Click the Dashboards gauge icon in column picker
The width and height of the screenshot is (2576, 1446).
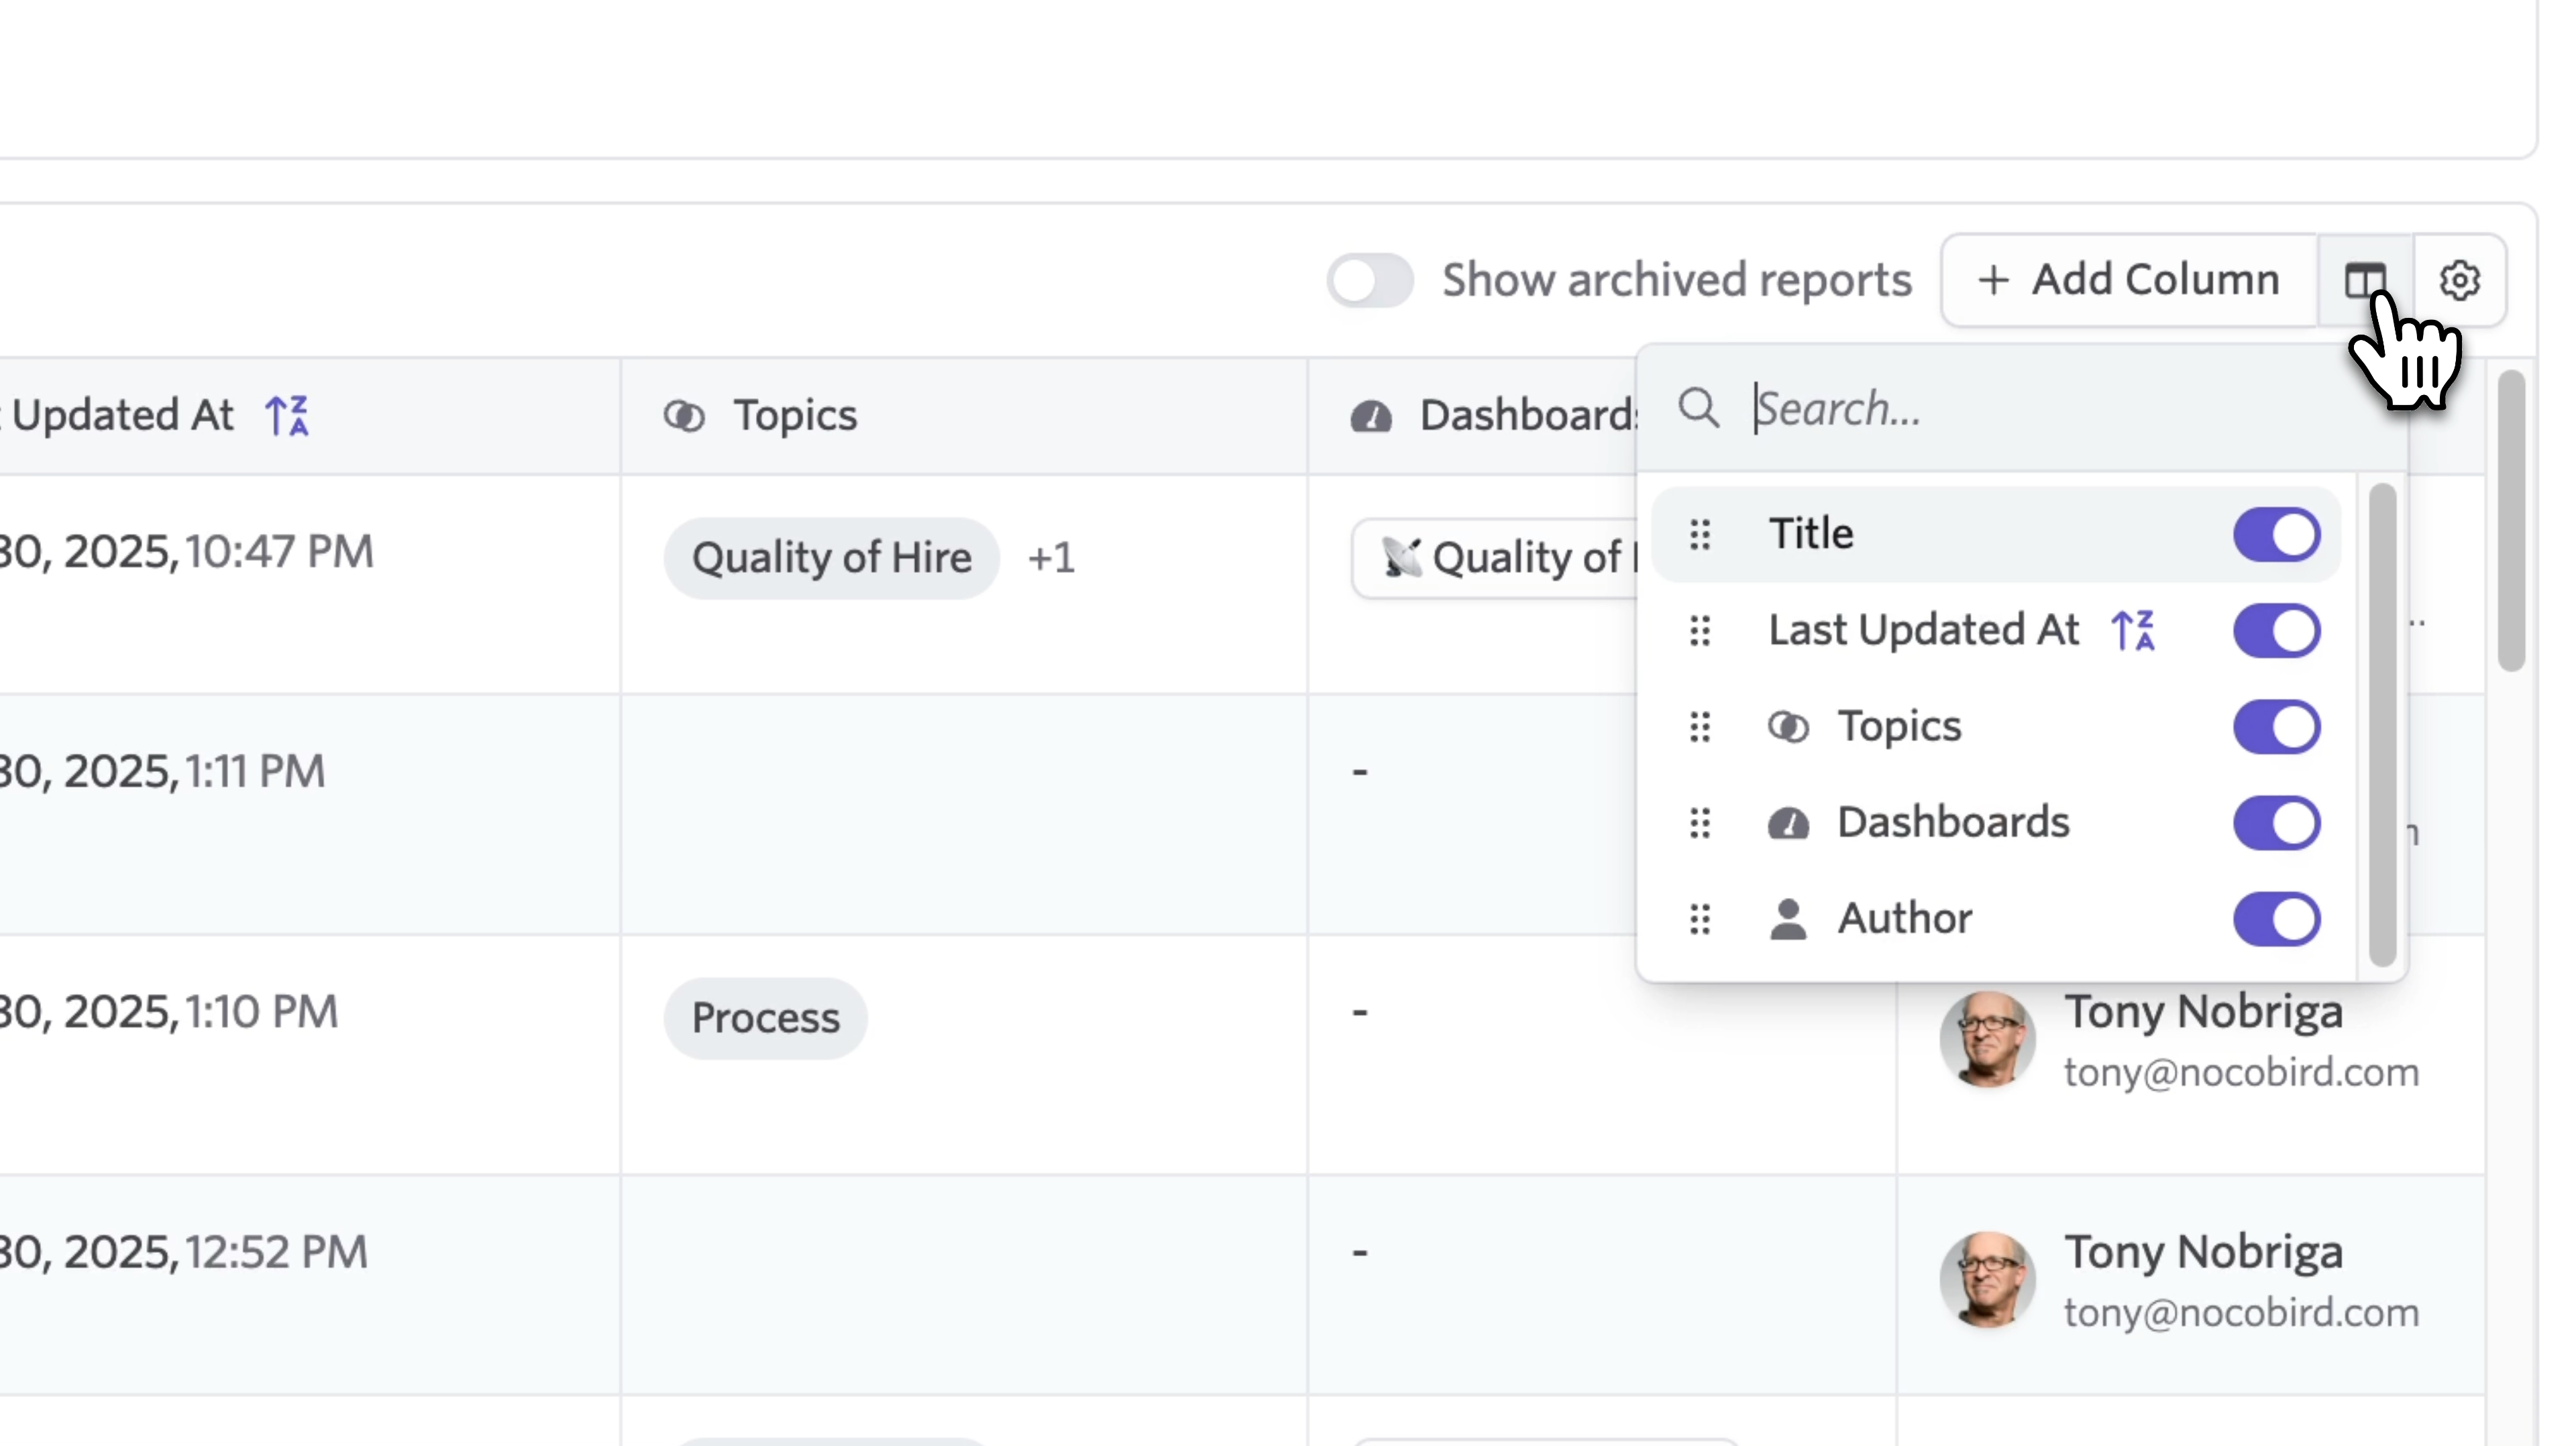(1788, 824)
